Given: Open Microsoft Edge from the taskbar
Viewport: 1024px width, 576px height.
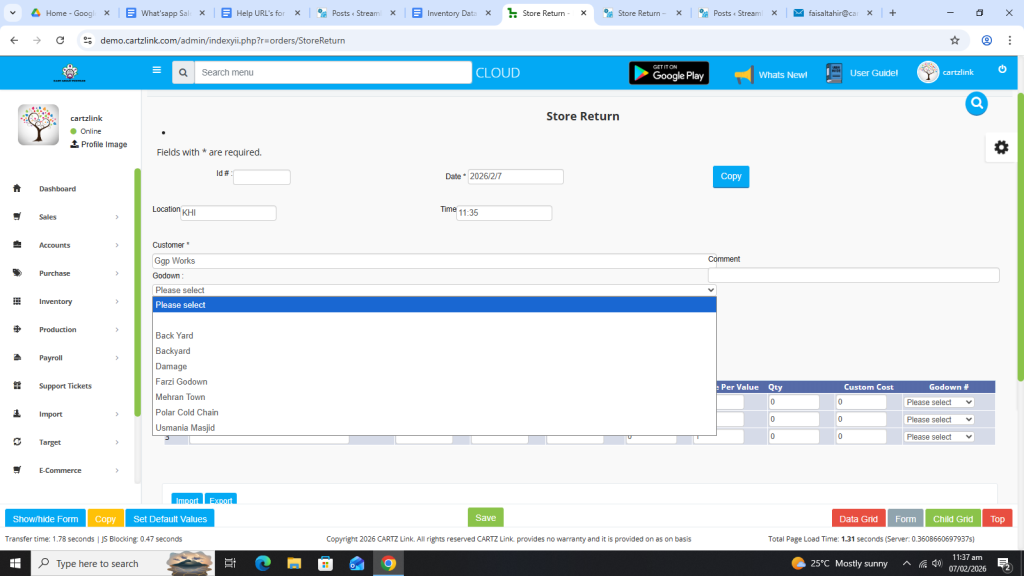Looking at the screenshot, I should [263, 563].
